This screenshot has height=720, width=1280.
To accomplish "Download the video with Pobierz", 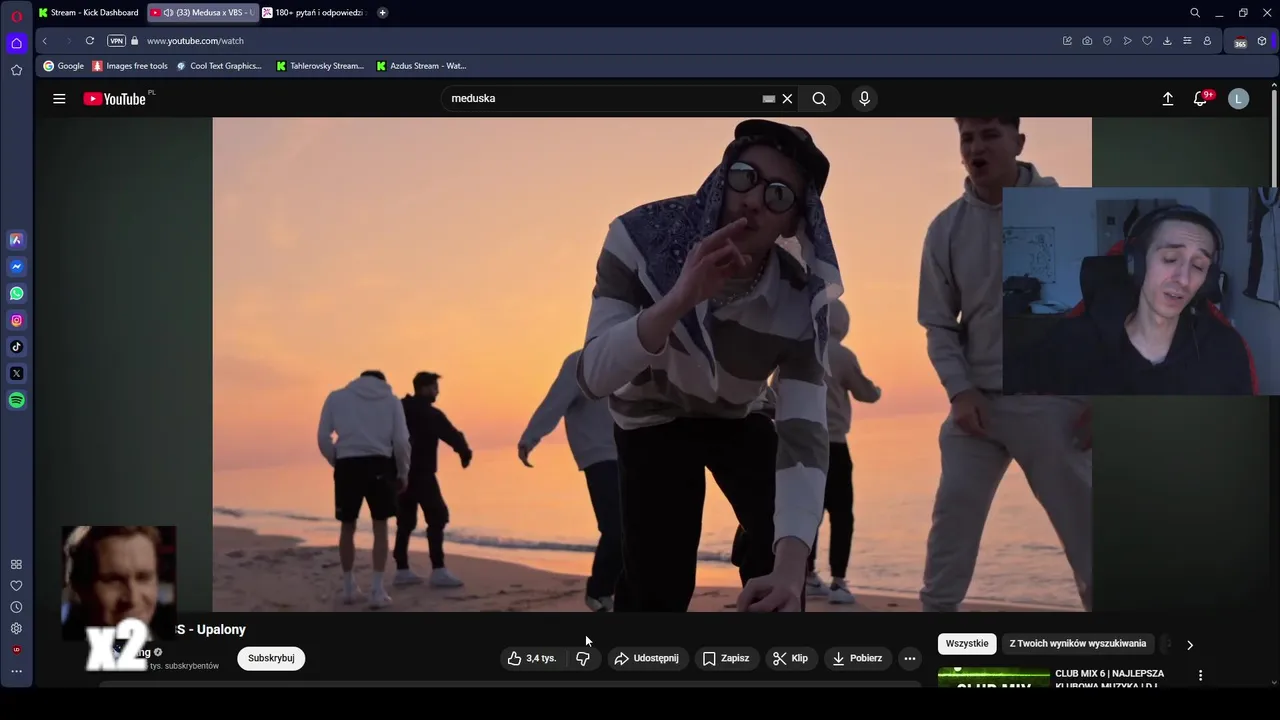I will [x=857, y=658].
